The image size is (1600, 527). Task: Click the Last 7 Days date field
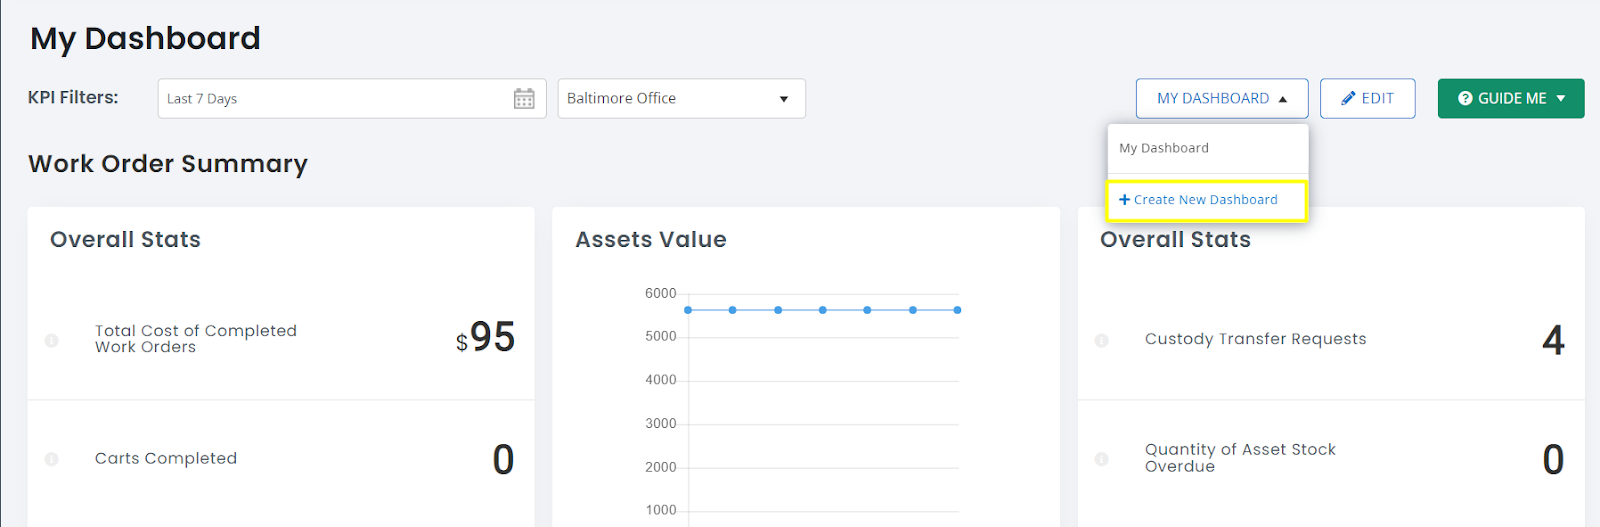(352, 98)
